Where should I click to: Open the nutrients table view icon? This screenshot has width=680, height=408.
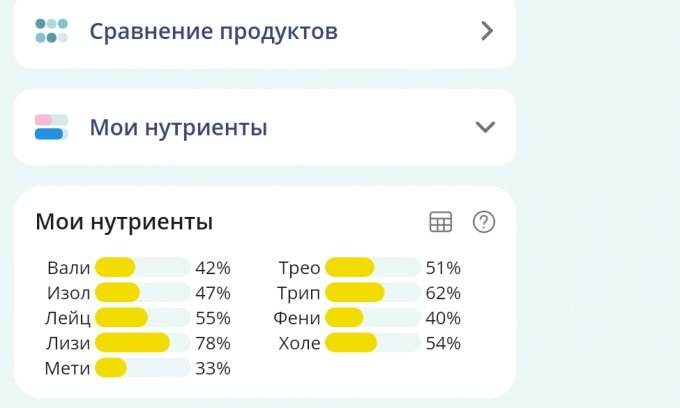tap(441, 222)
